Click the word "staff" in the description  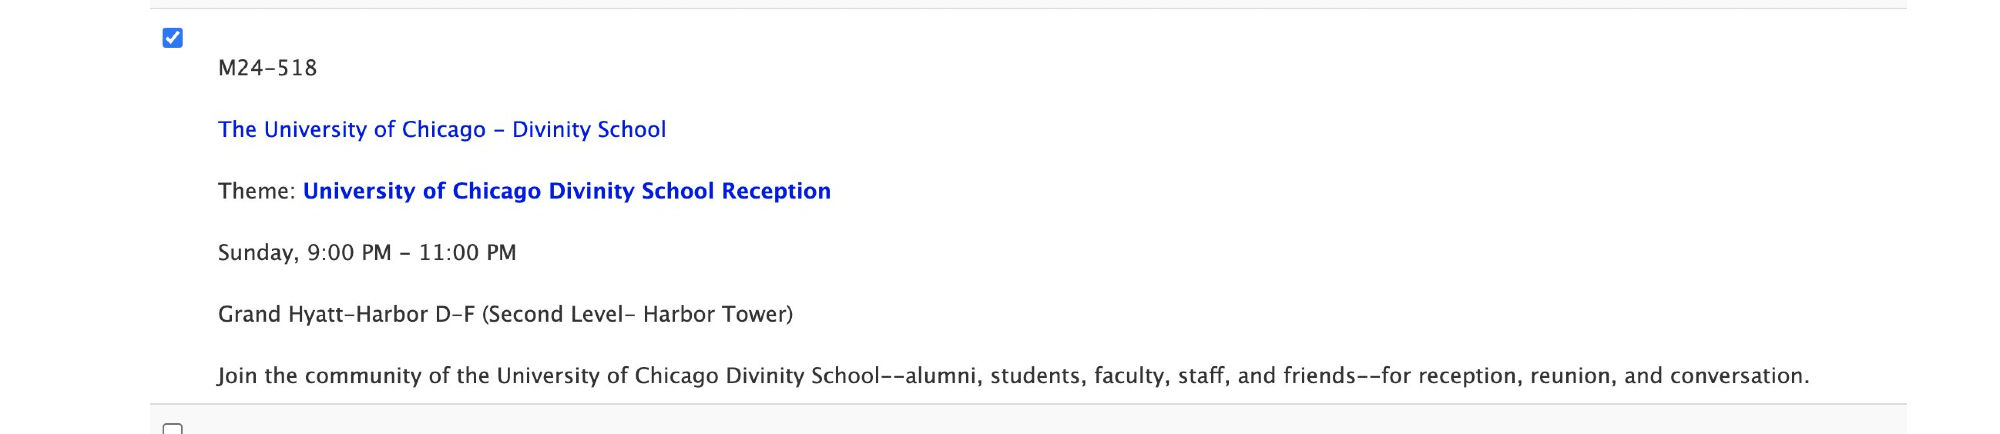coord(1200,376)
